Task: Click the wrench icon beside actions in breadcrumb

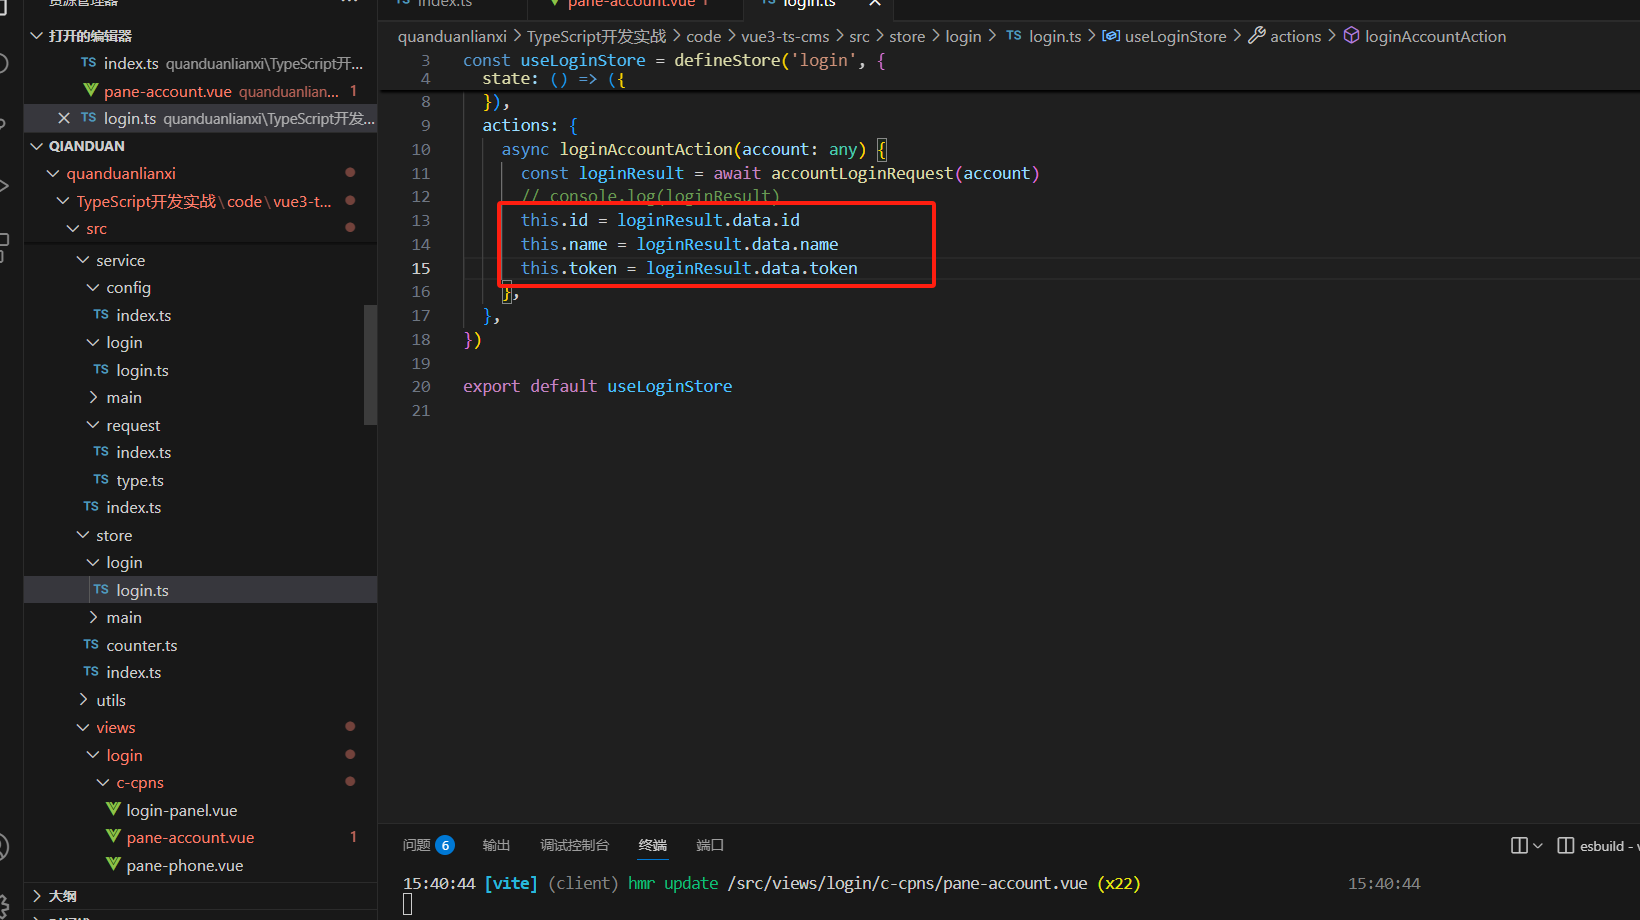Action: coord(1257,36)
